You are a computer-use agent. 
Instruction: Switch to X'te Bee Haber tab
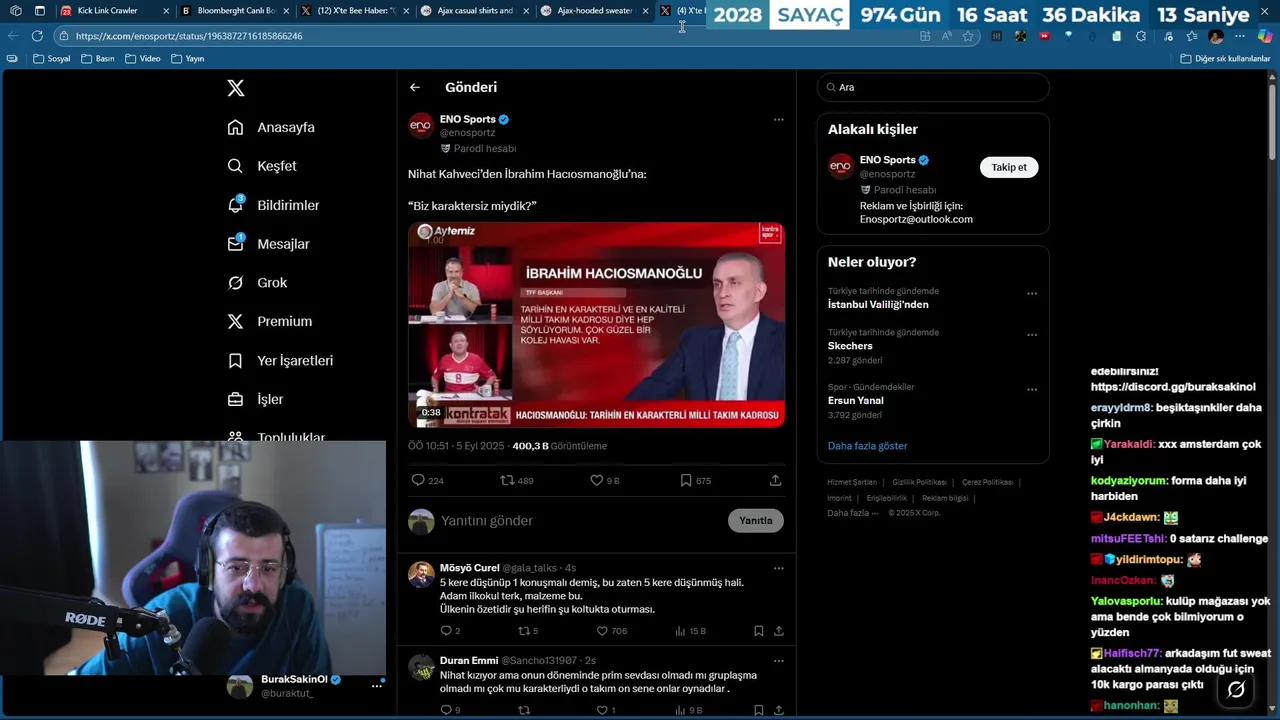point(356,11)
